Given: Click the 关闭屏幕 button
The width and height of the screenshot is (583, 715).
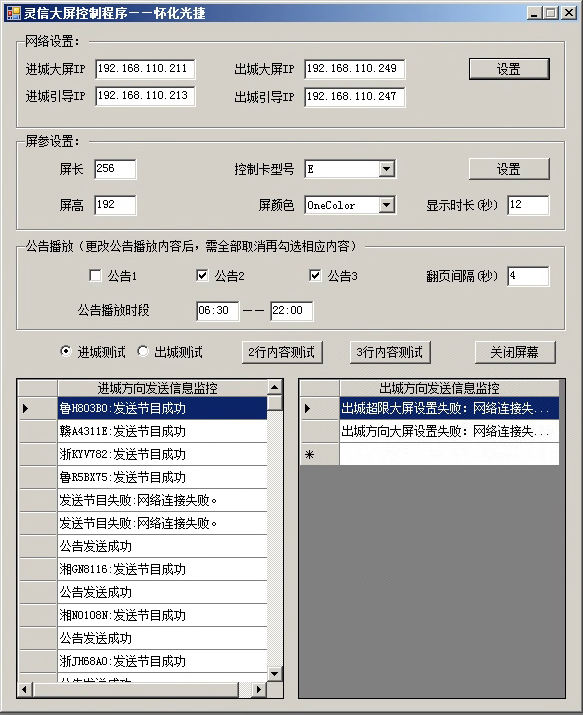Looking at the screenshot, I should 515,352.
